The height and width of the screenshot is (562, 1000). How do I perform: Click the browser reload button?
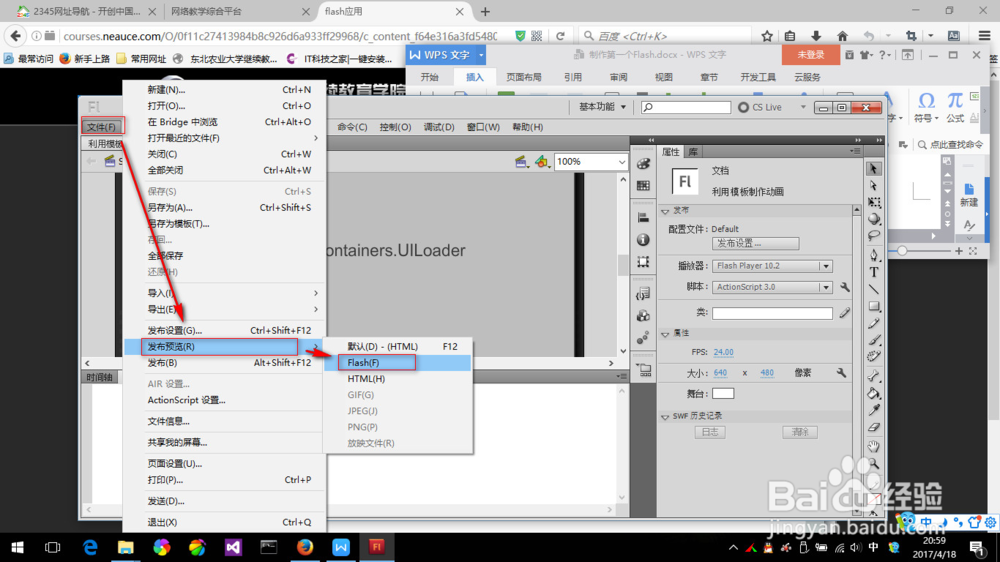click(x=560, y=36)
